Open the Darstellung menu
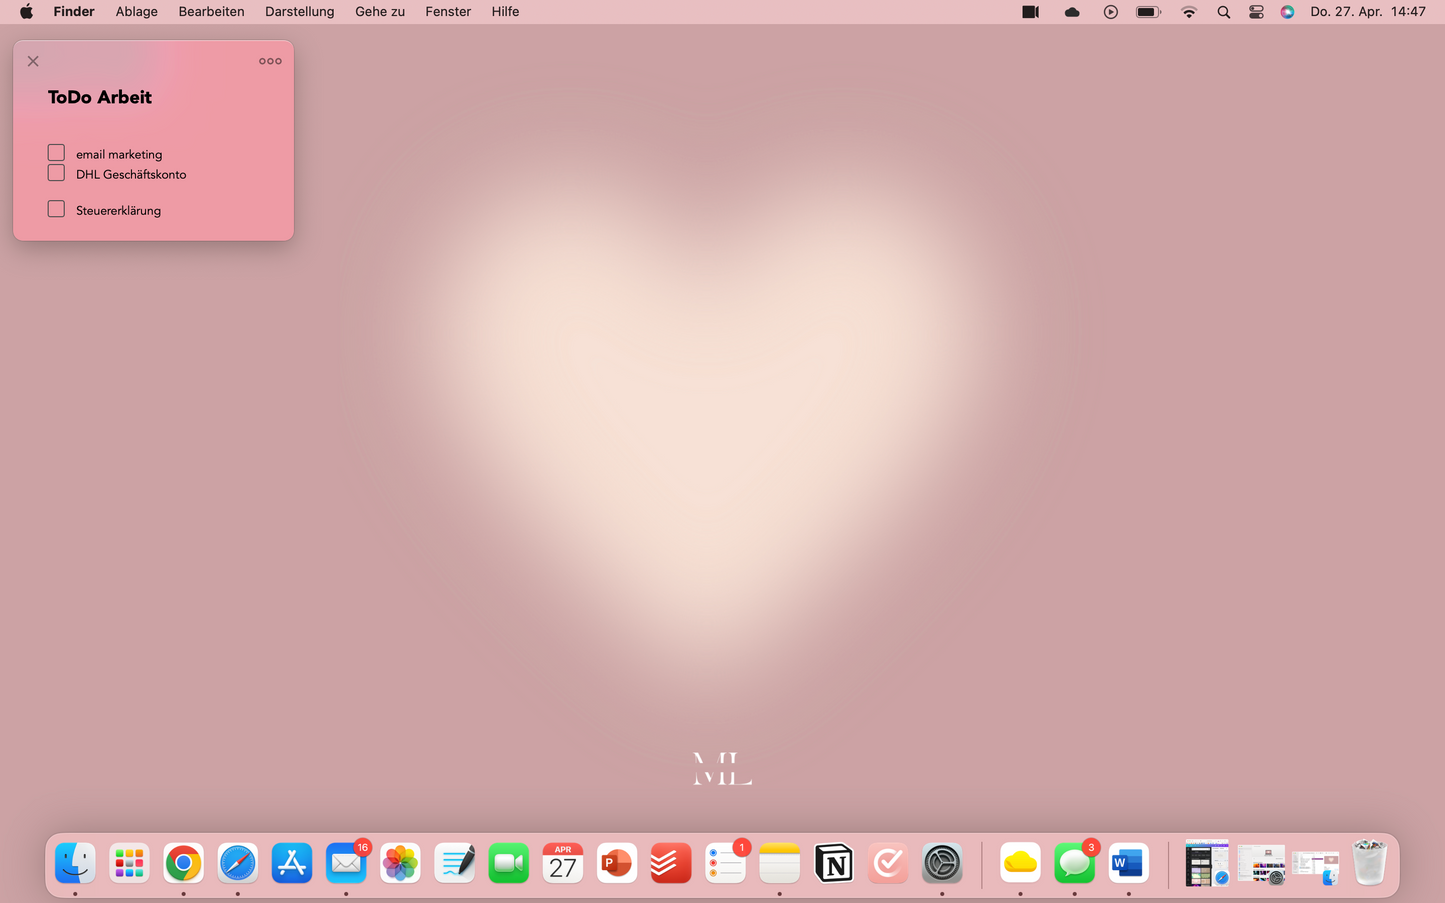Image resolution: width=1445 pixels, height=903 pixels. 299,12
